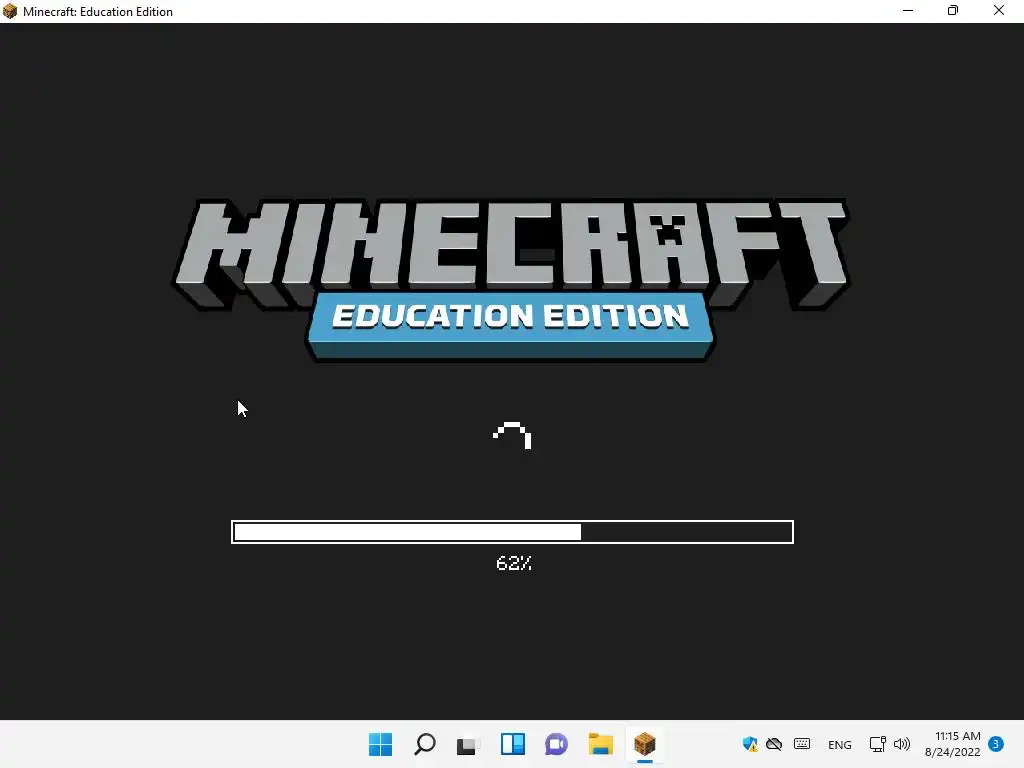Restore down the Minecraft window
The width and height of the screenshot is (1024, 768).
(953, 10)
